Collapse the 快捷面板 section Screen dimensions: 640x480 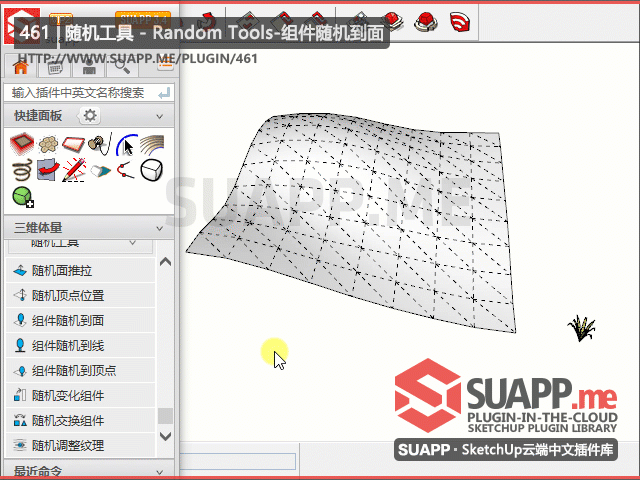(x=160, y=116)
